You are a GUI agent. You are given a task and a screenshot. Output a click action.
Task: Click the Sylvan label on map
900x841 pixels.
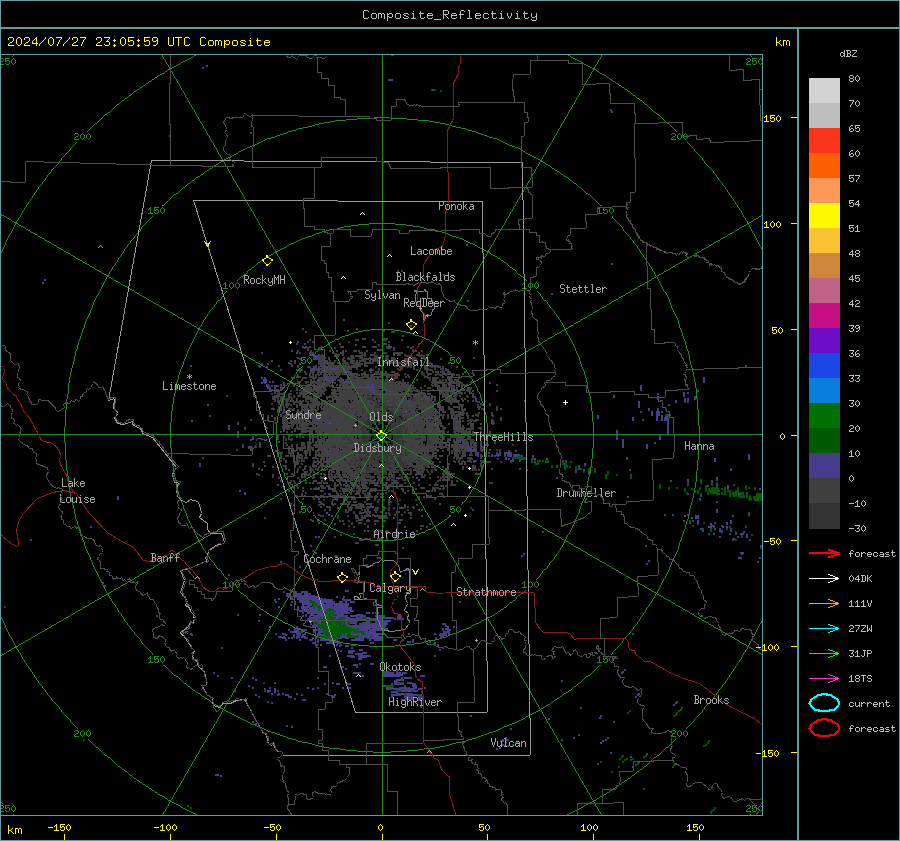(x=382, y=295)
